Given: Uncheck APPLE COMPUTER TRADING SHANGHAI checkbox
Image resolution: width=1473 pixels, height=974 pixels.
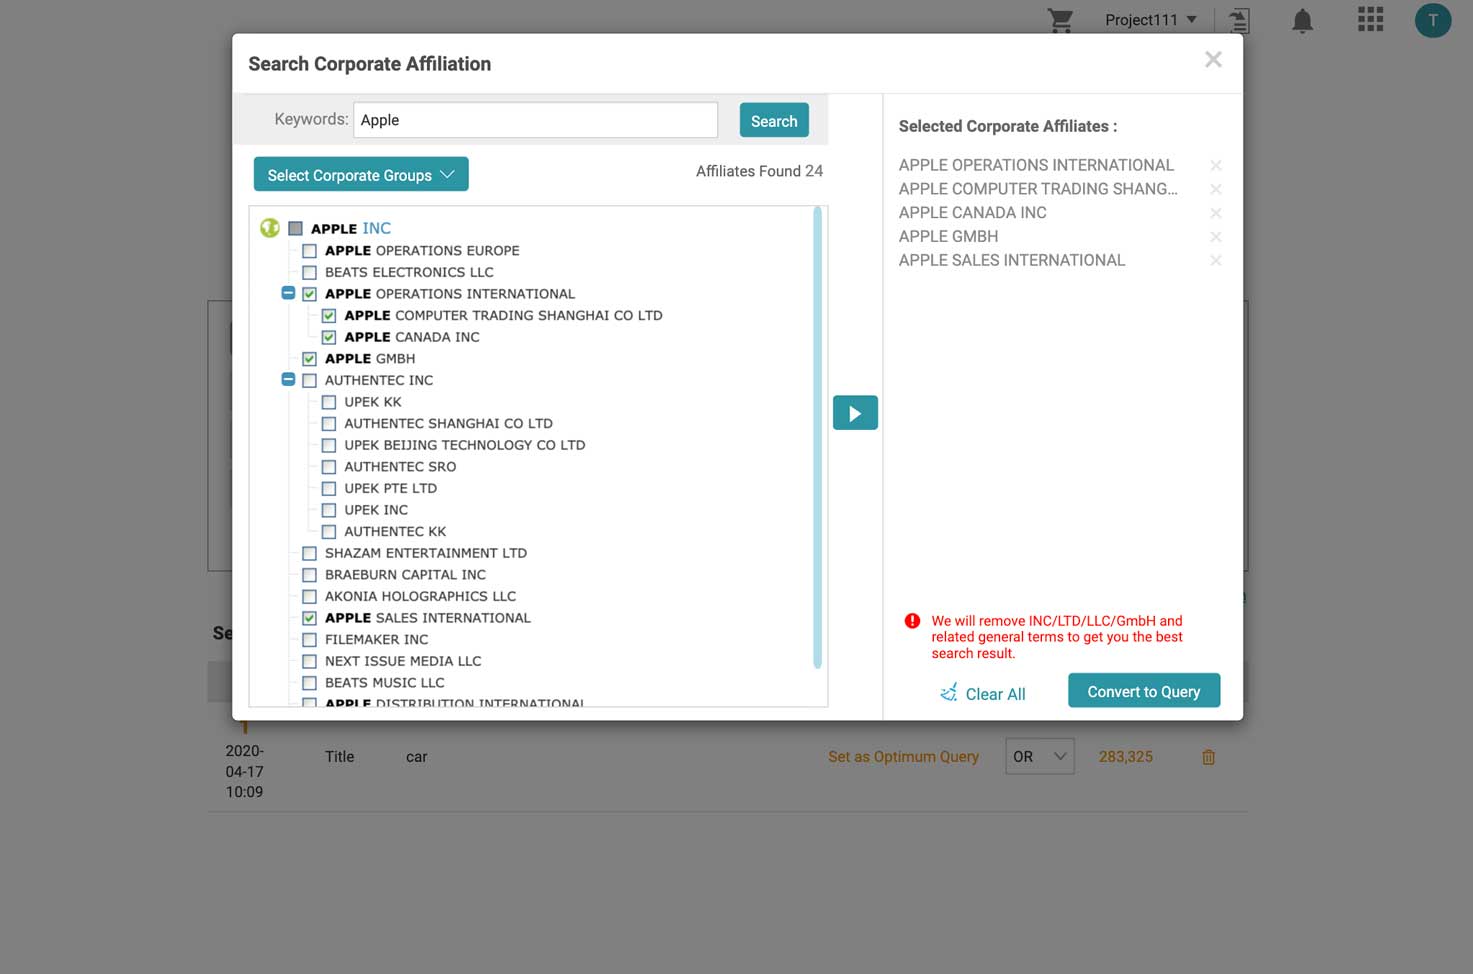Looking at the screenshot, I should [328, 315].
